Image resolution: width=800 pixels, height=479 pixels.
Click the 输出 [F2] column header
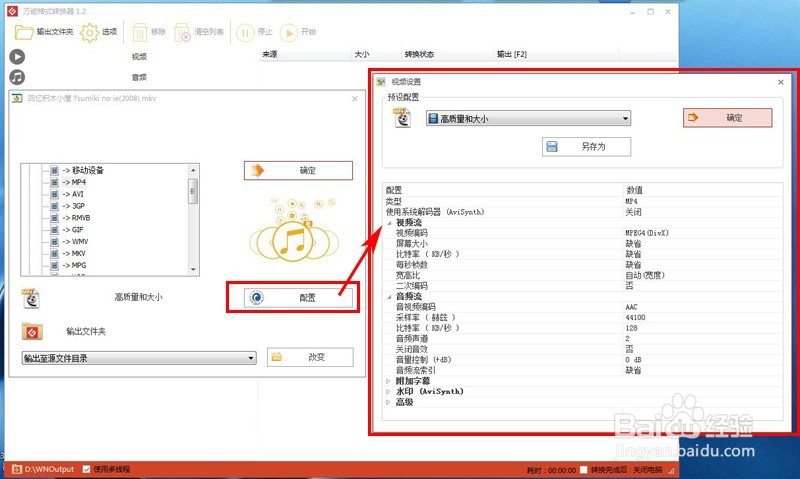[x=557, y=54]
